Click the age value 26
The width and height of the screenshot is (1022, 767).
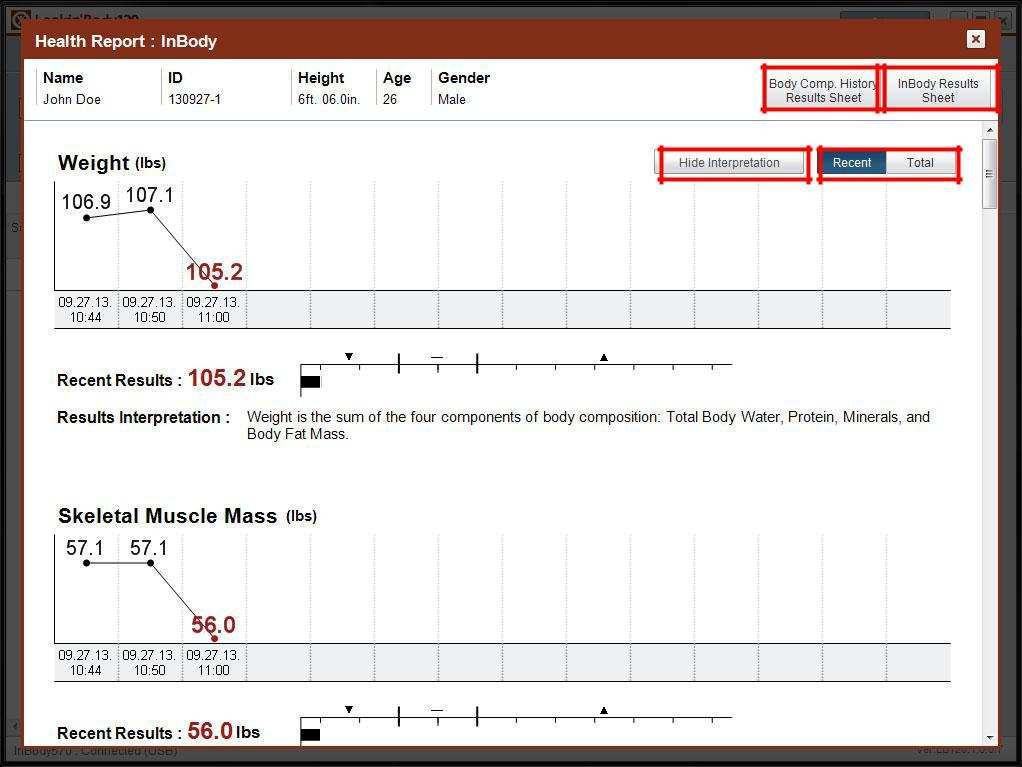[390, 99]
